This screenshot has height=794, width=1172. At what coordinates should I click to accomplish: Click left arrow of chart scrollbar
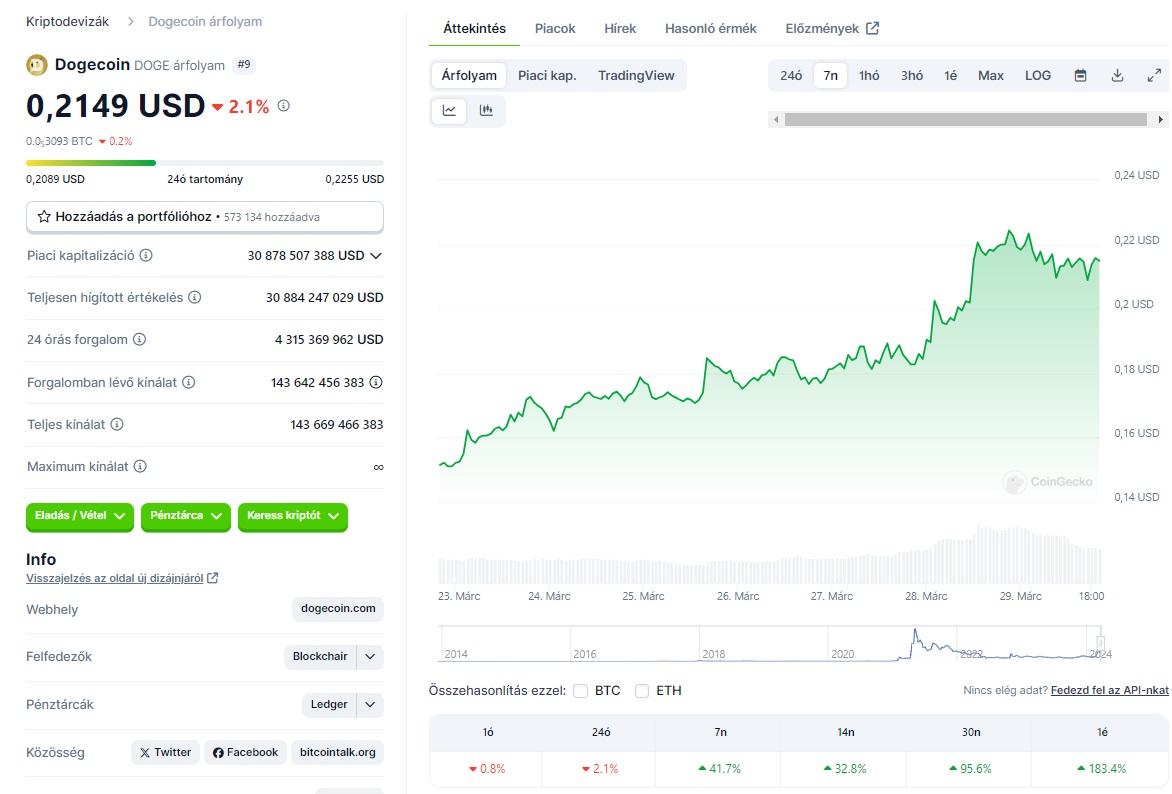(777, 120)
